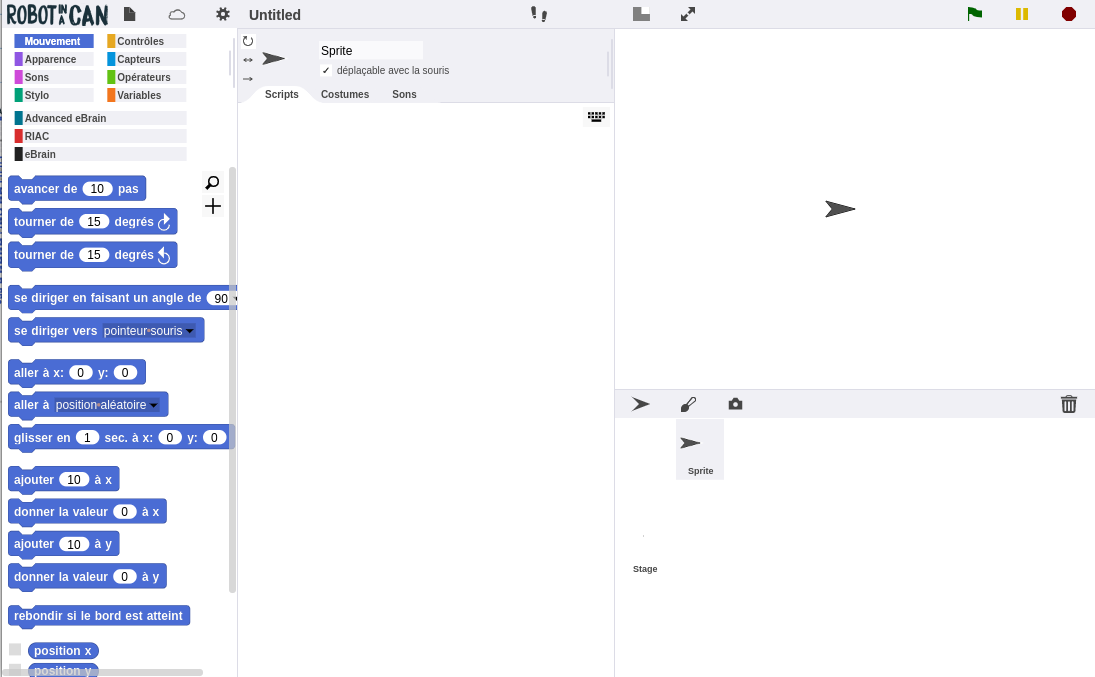Image resolution: width=1095 pixels, height=677 pixels.
Task: Click the search magnifier in block palette
Action: pyautogui.click(x=212, y=183)
